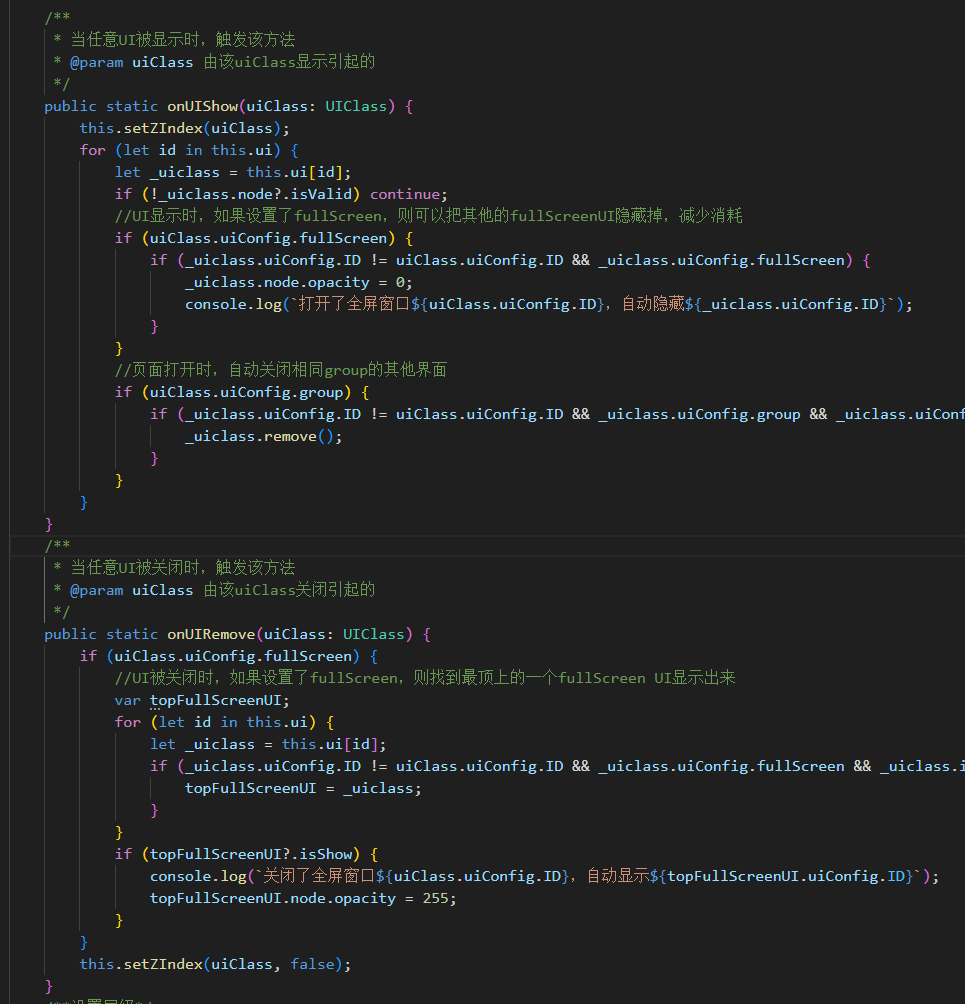Click the comment '//页面打开时，自动关闭相同group的其他界面'
The image size is (965, 1004).
tap(280, 370)
